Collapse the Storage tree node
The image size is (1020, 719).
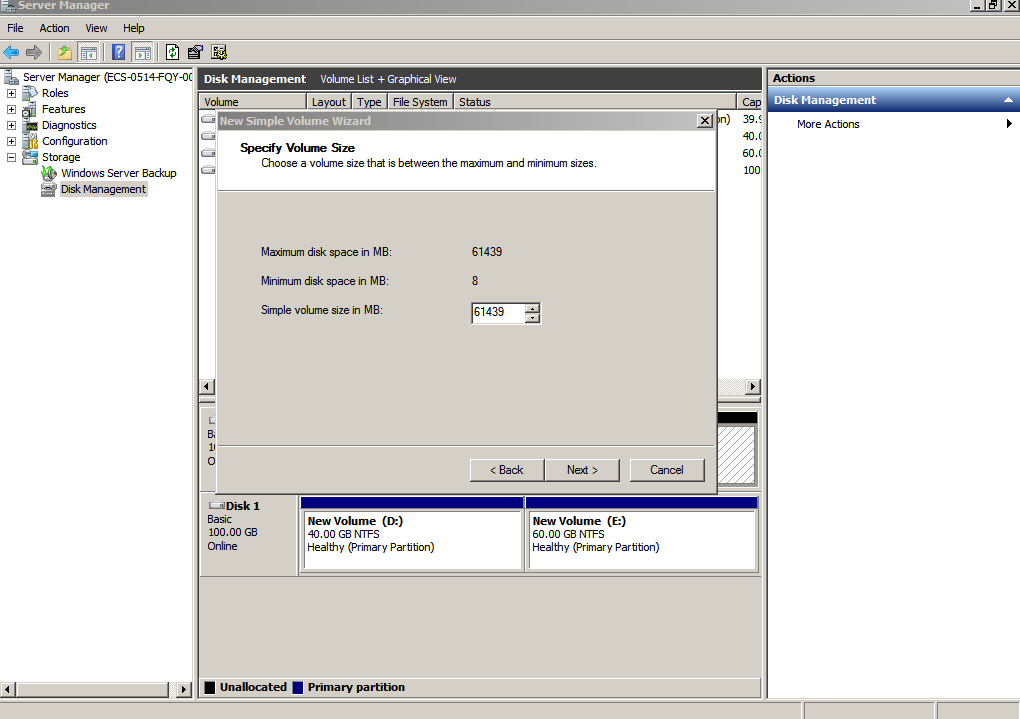pos(11,157)
